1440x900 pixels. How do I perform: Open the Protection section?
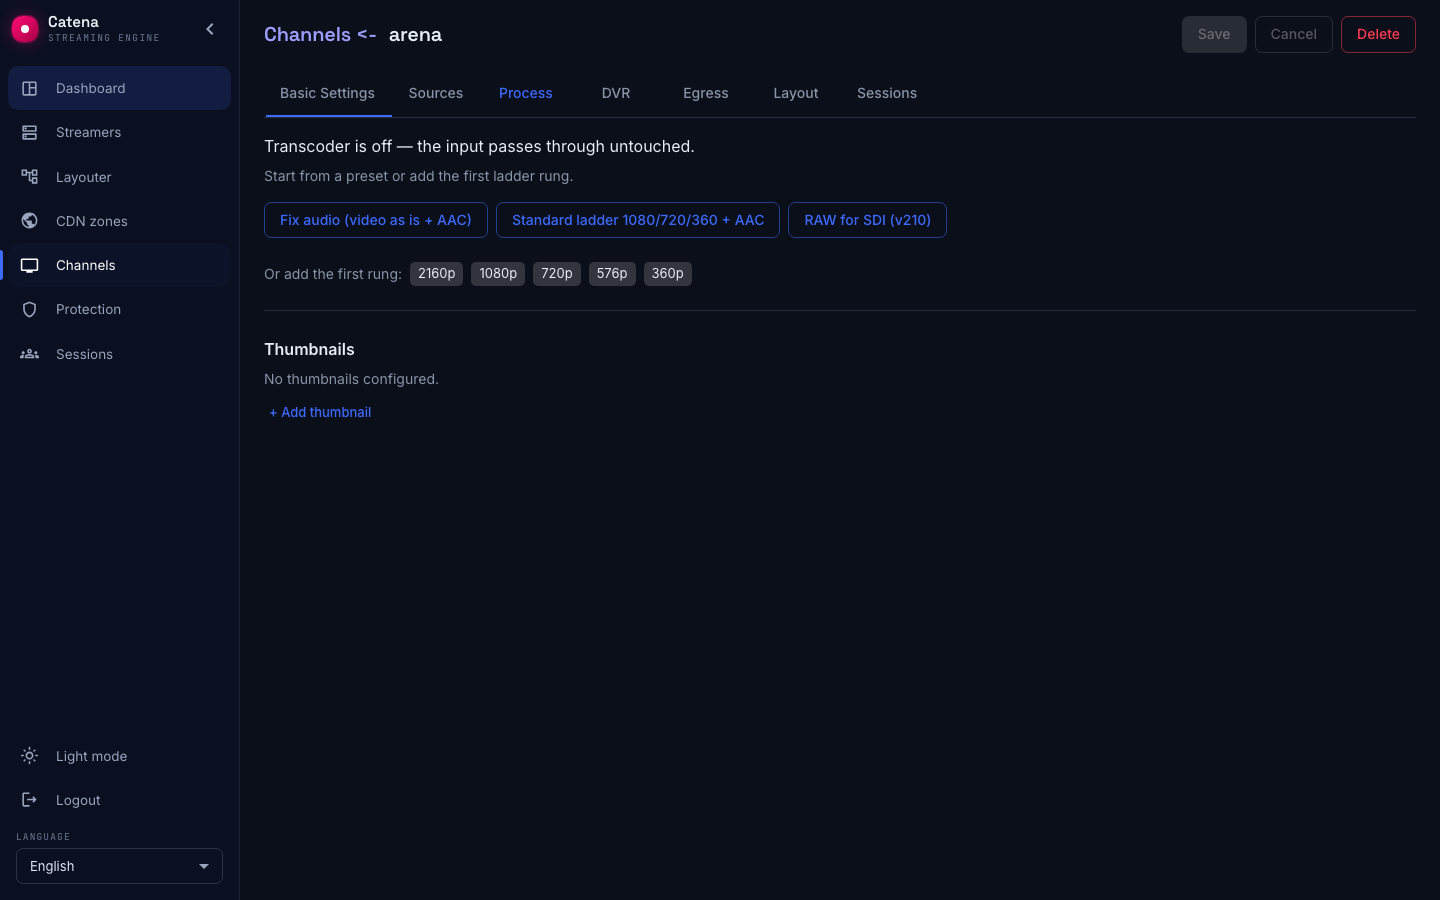pyautogui.click(x=119, y=309)
